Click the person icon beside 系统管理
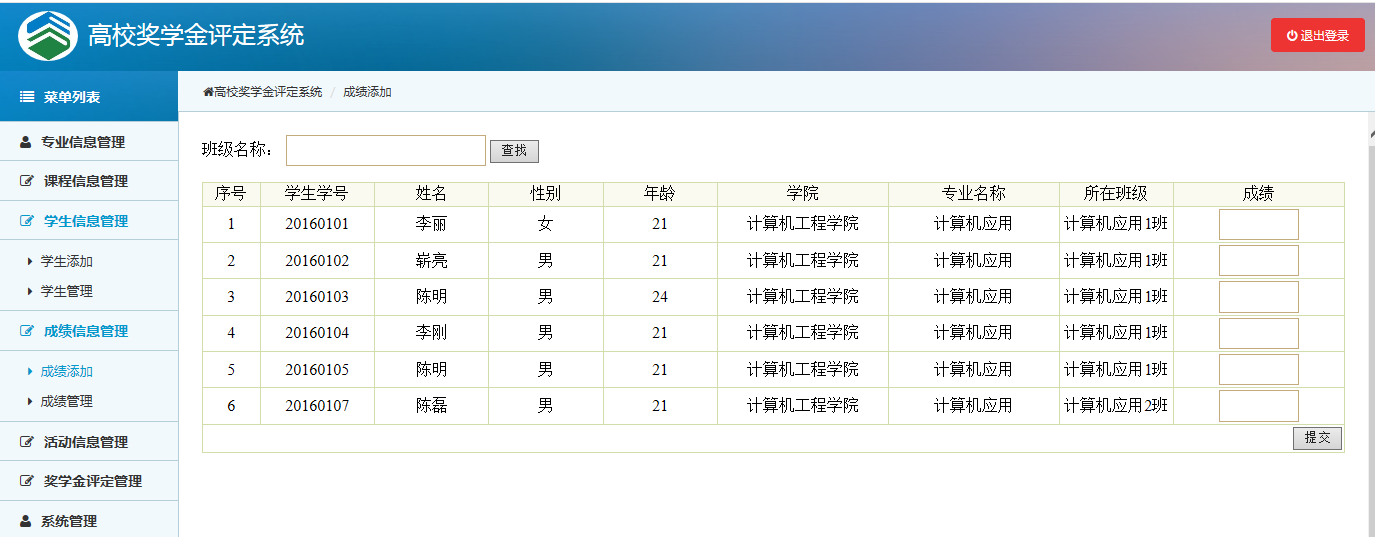Screen dimensions: 1375x537 (26, 521)
